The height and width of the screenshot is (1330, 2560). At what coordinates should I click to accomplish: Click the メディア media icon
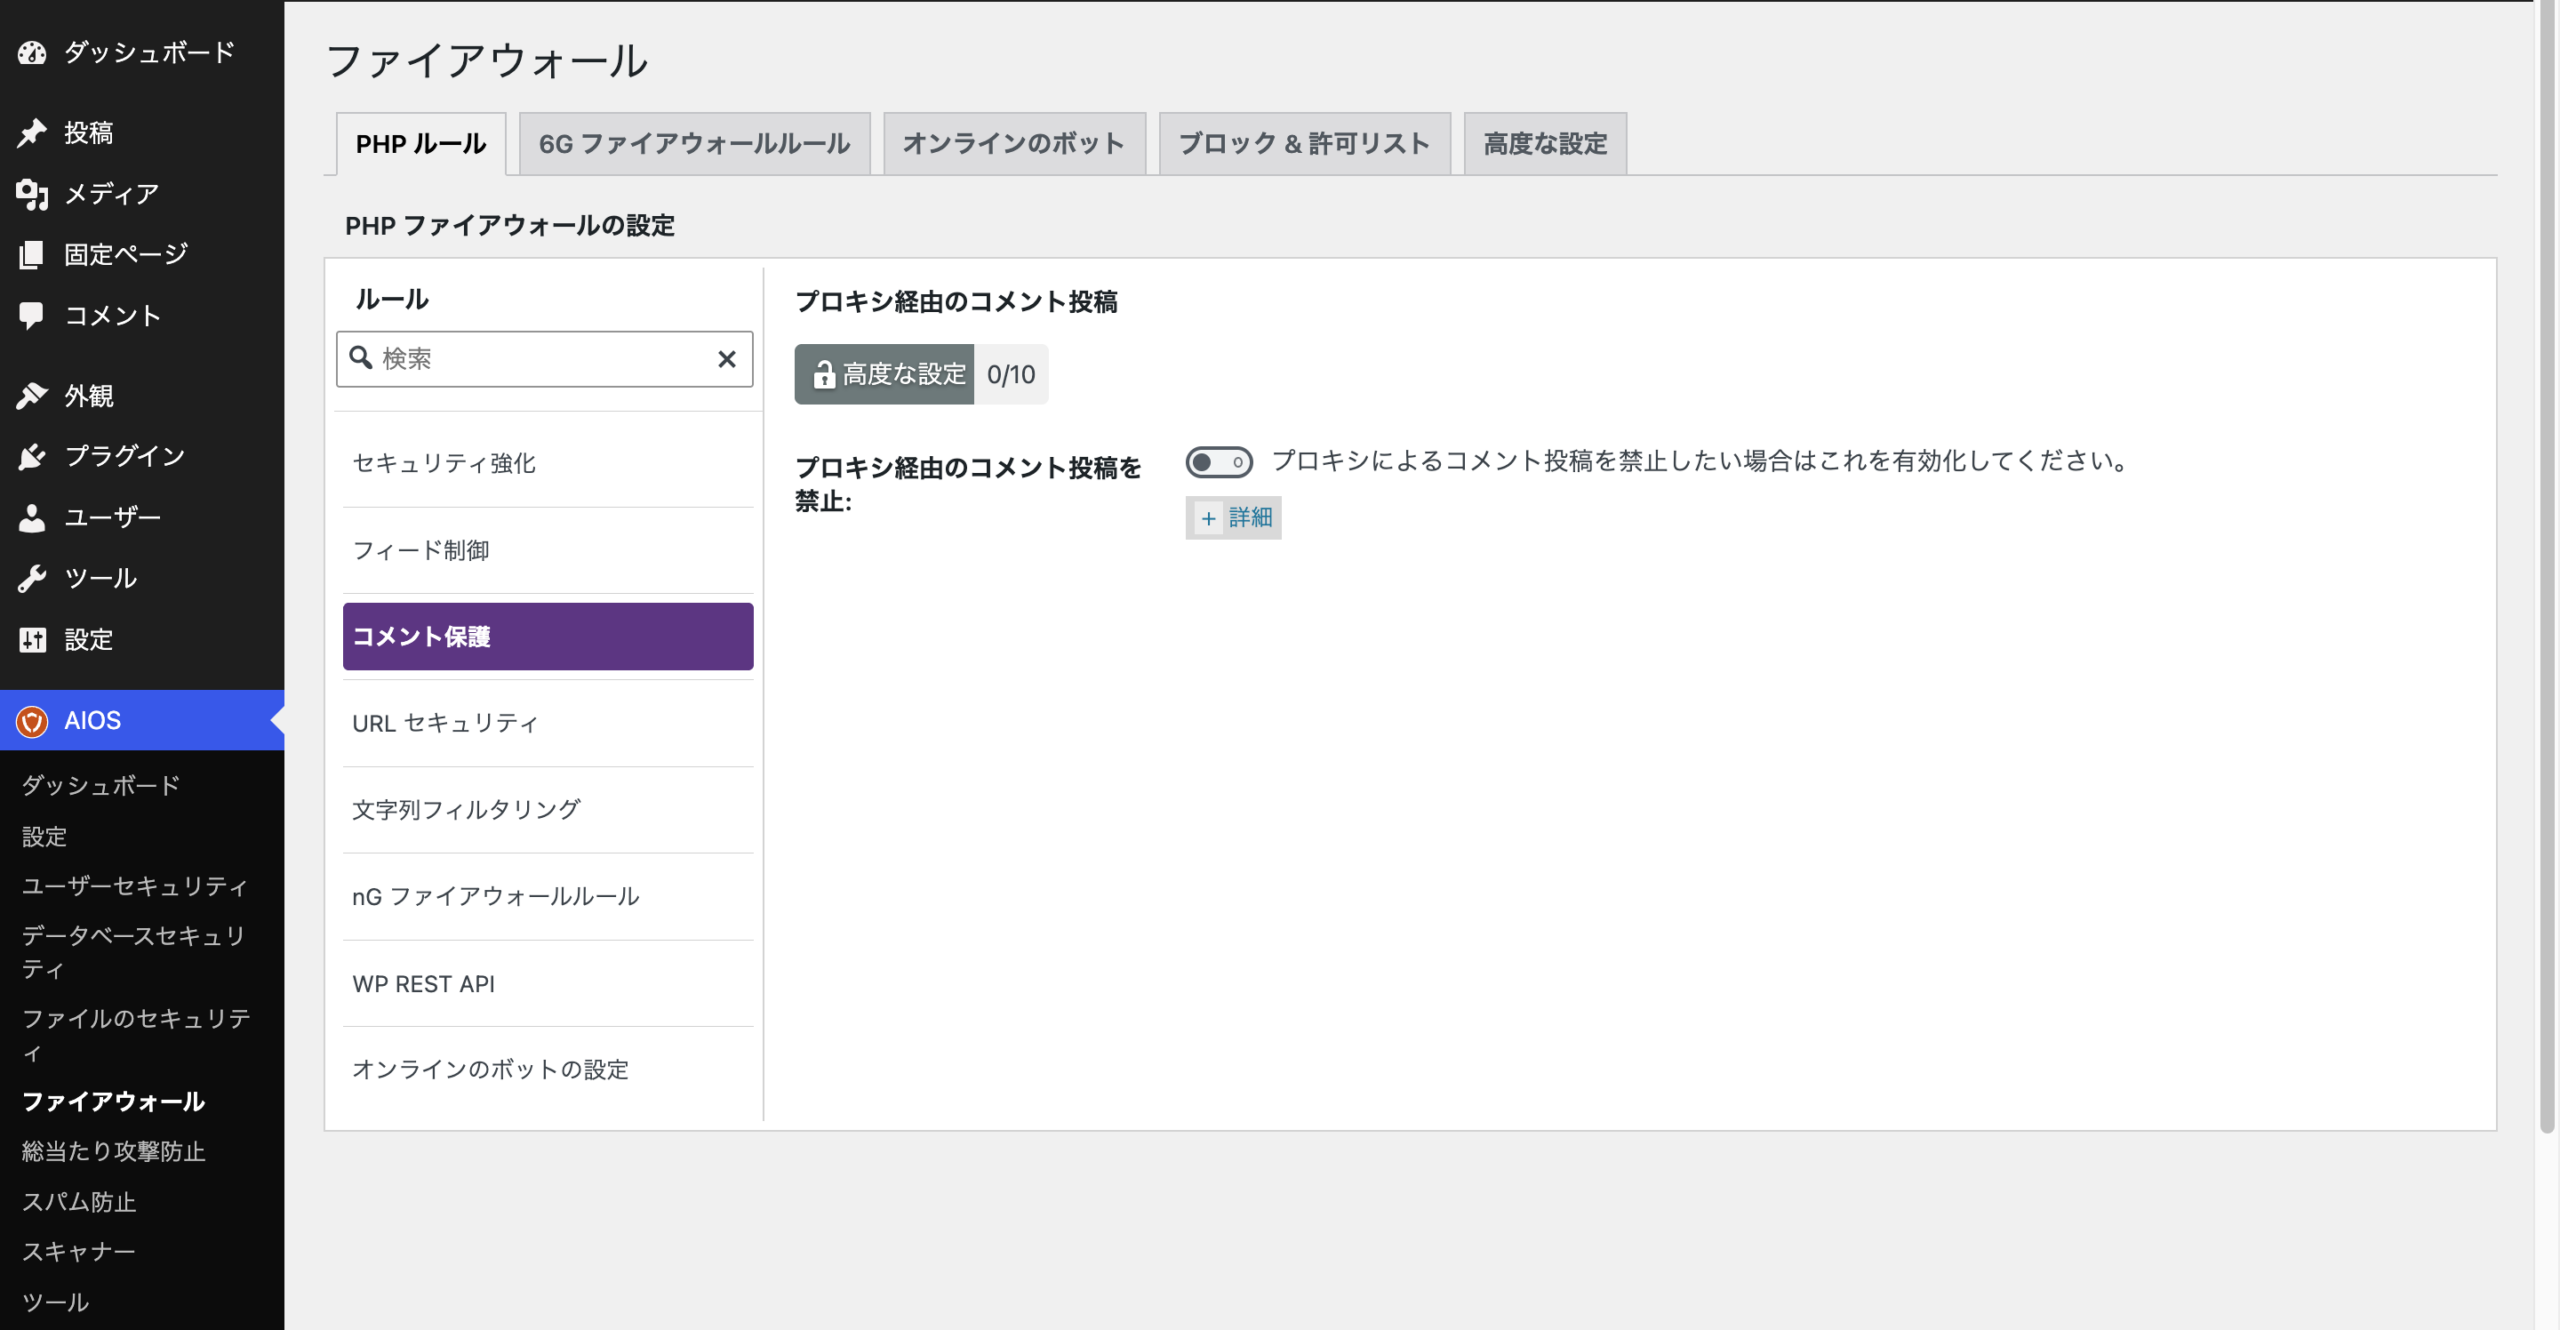click(32, 193)
